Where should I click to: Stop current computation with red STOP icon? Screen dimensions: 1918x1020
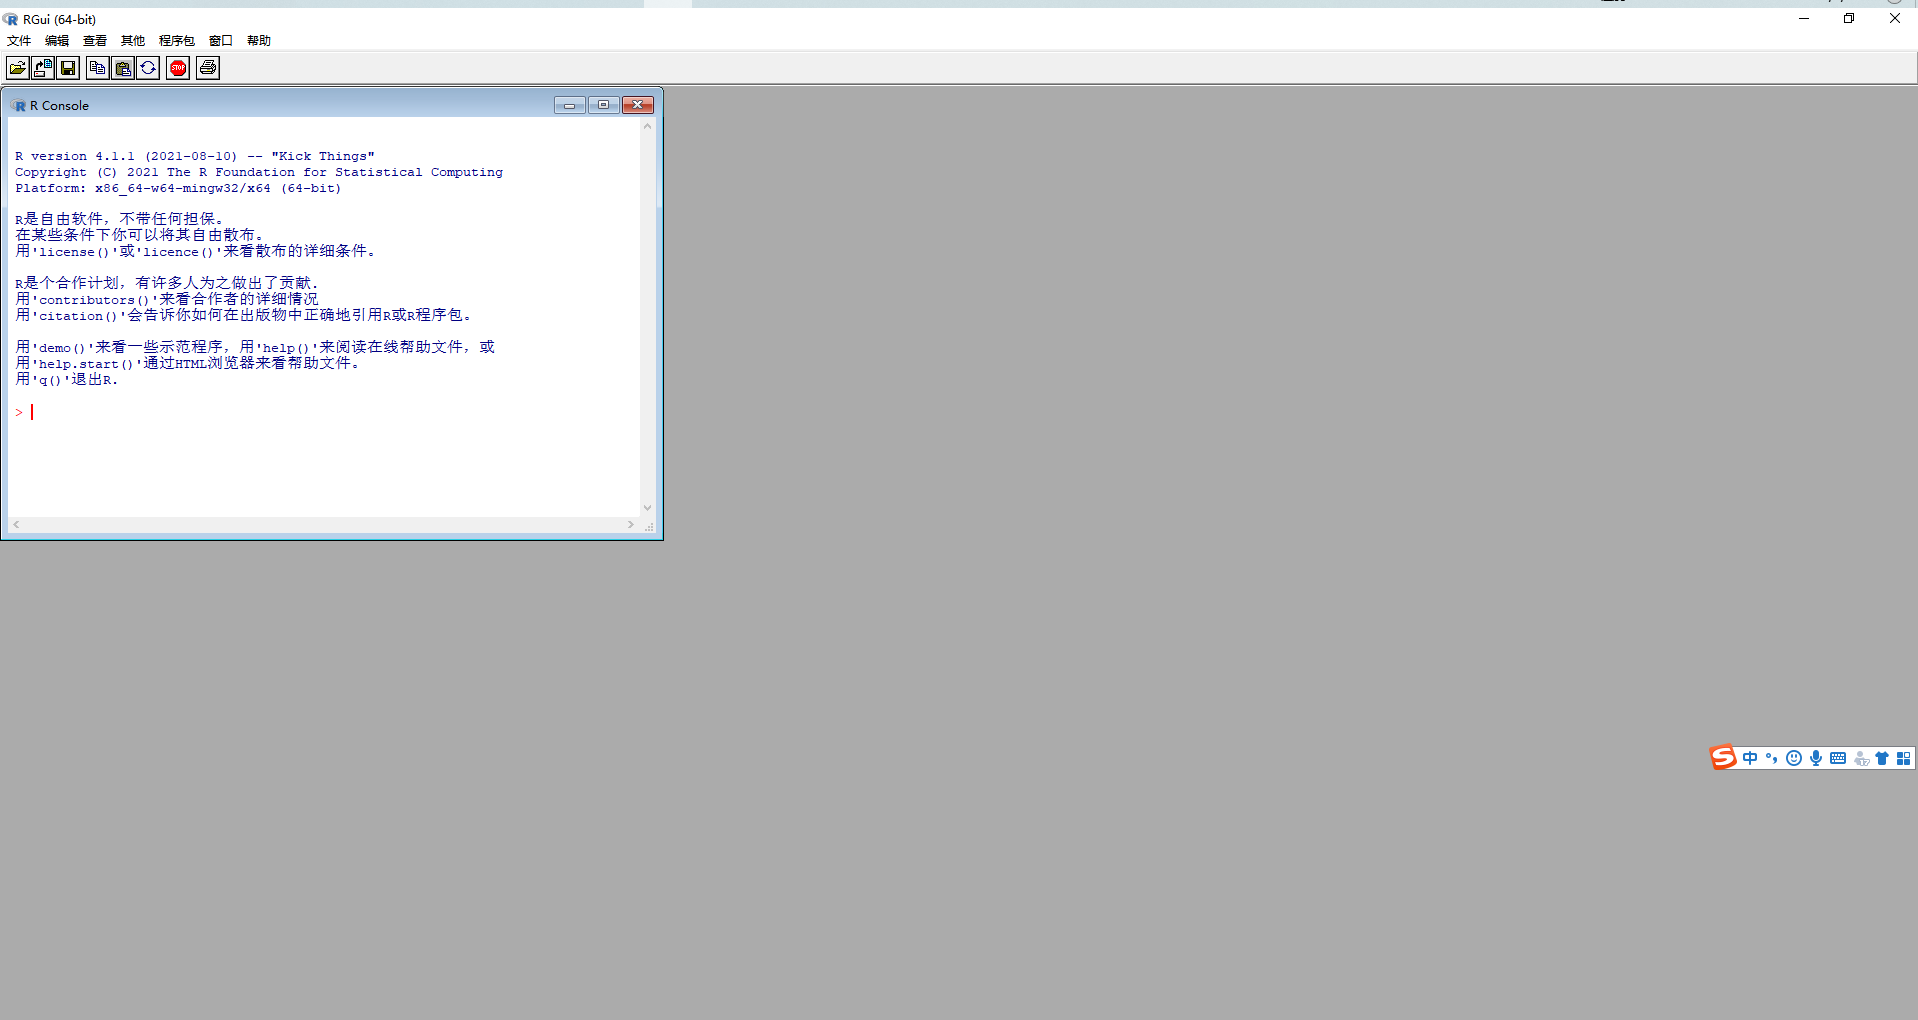click(x=178, y=68)
